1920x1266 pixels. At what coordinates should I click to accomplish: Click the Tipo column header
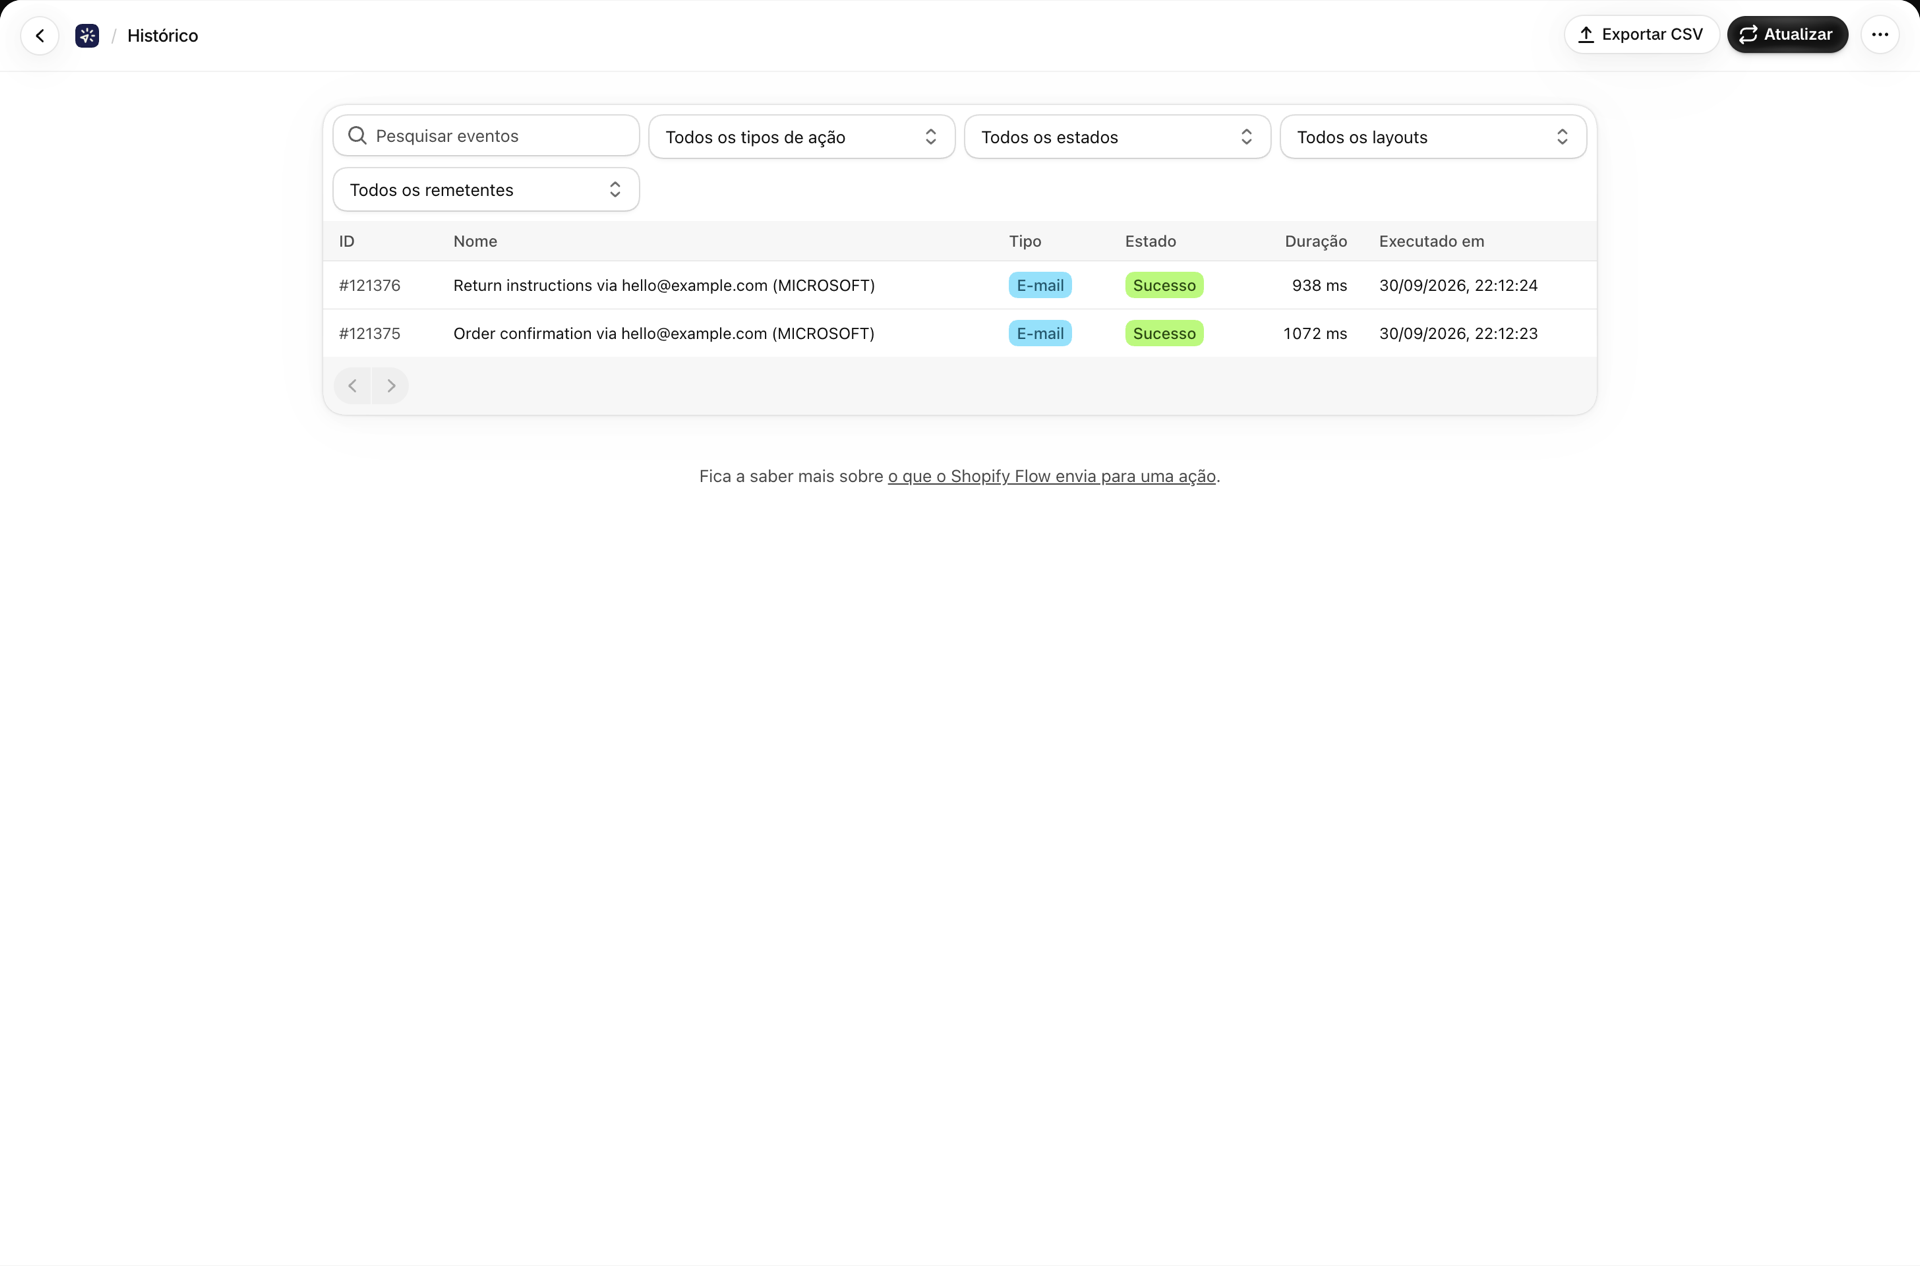point(1025,241)
